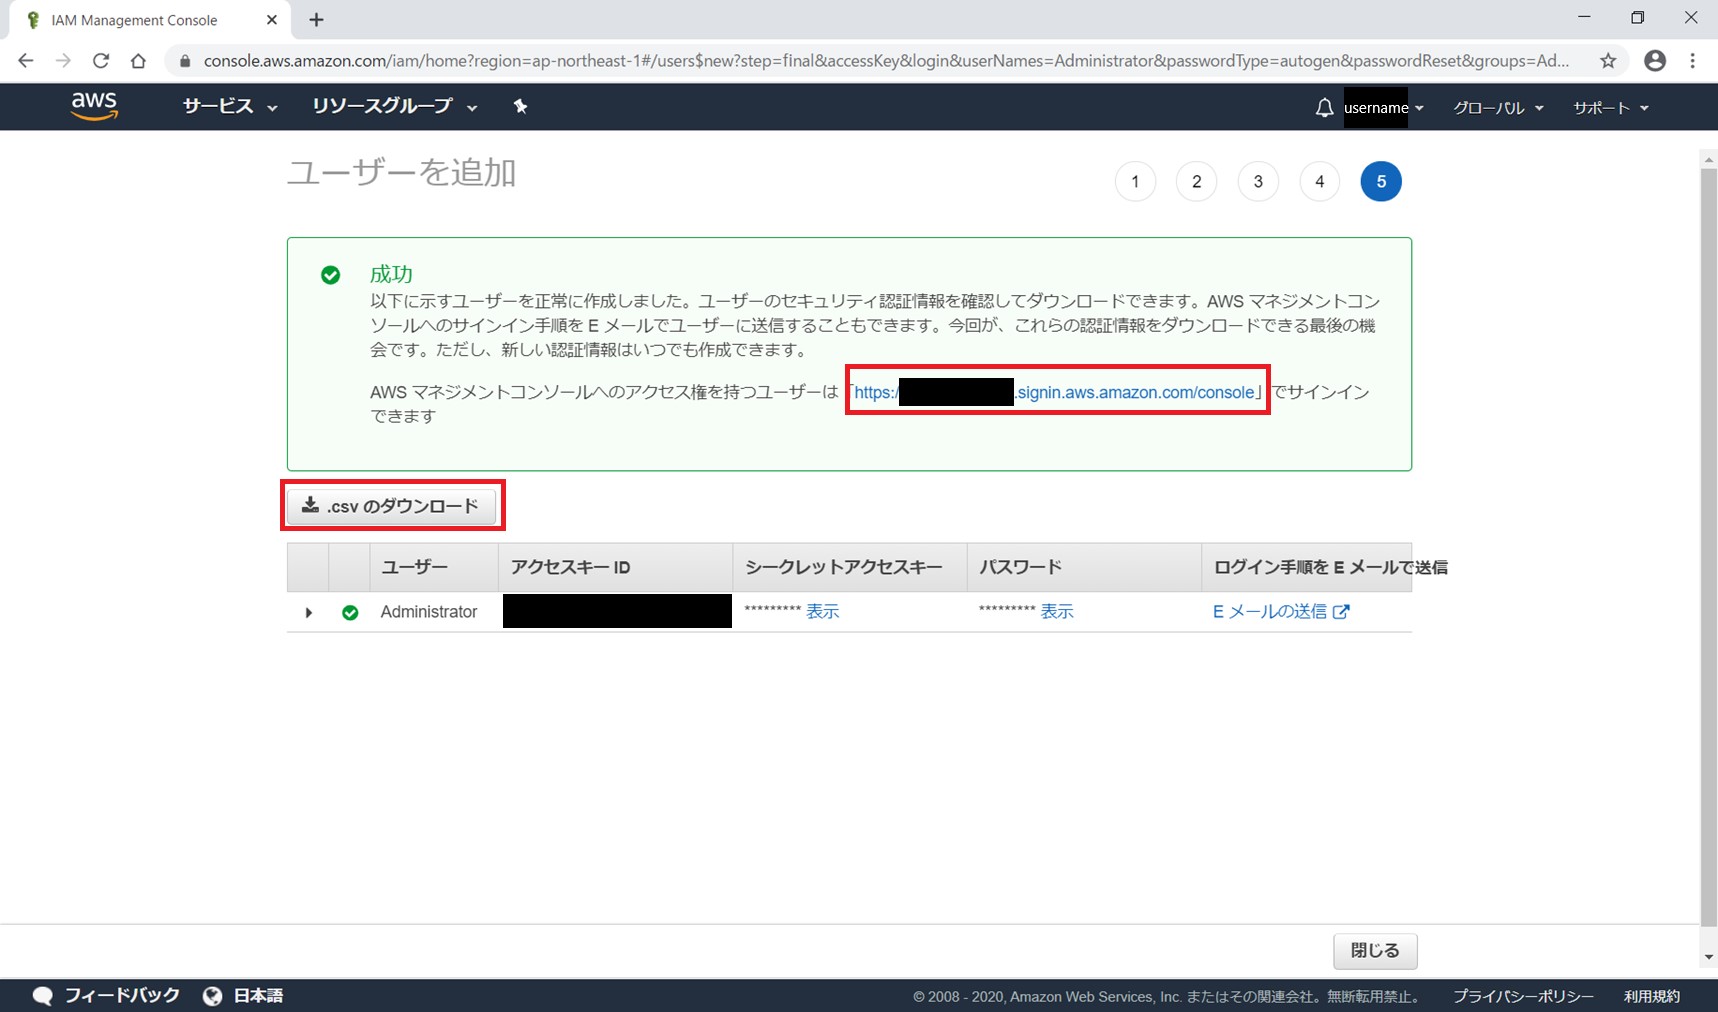Click green status check beside Administrator
The width and height of the screenshot is (1718, 1012).
click(350, 612)
